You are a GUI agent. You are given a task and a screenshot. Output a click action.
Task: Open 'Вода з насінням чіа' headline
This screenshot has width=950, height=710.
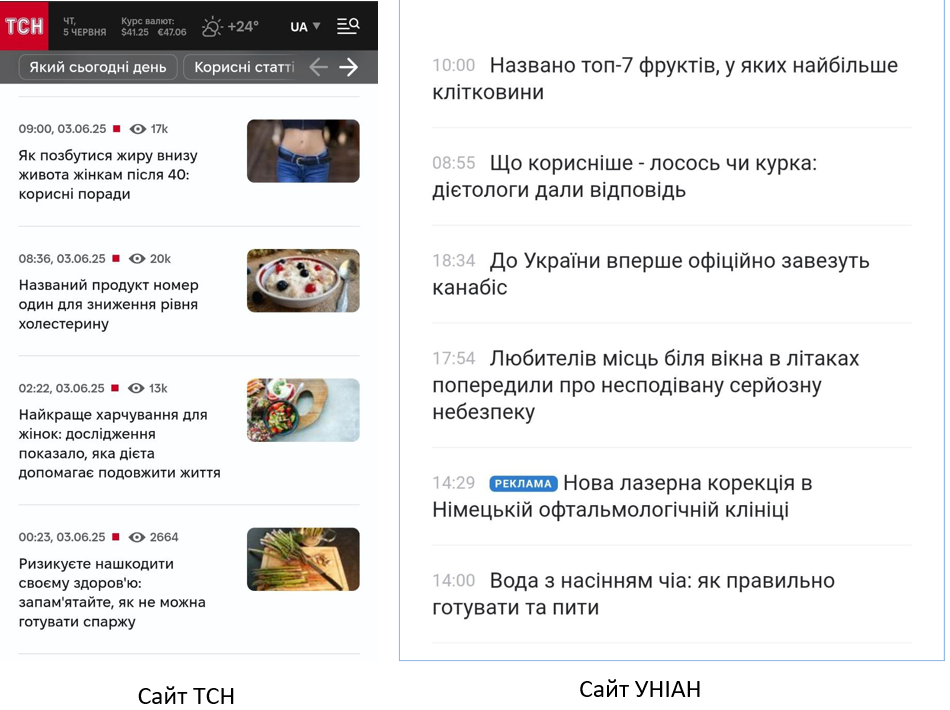tap(633, 594)
